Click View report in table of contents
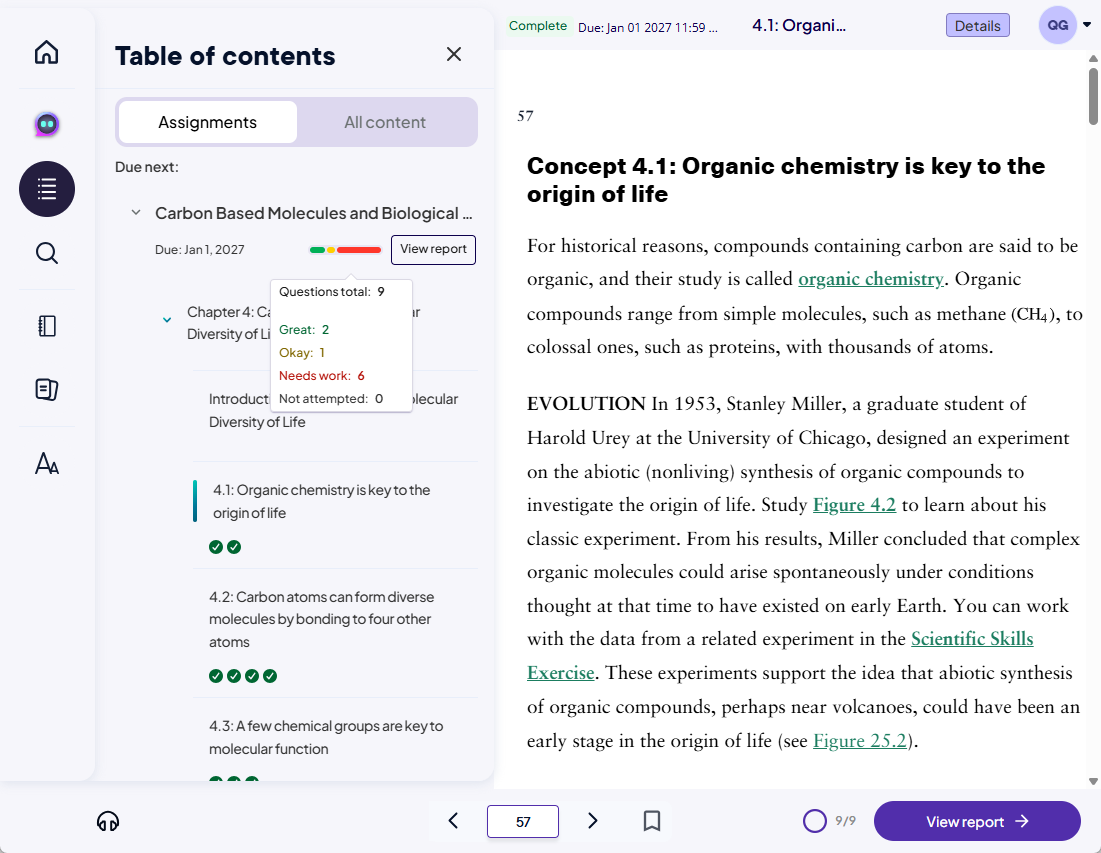The height and width of the screenshot is (853, 1101). [433, 249]
